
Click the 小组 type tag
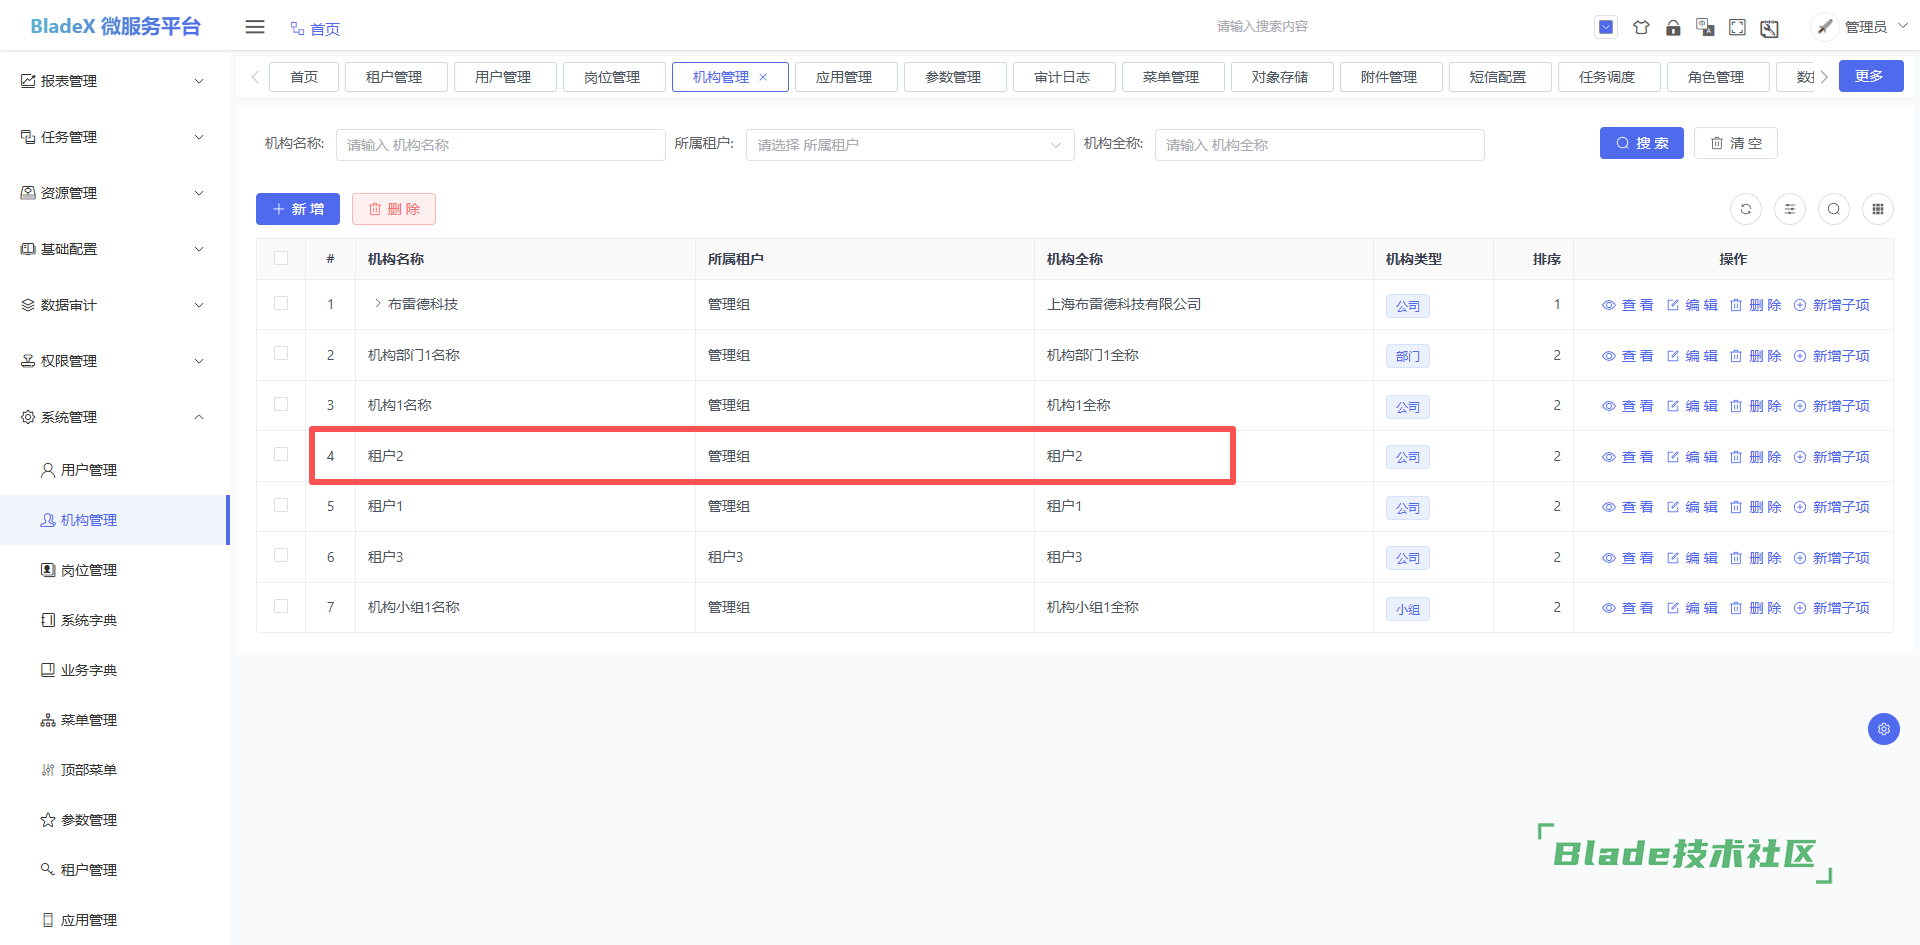click(x=1408, y=609)
